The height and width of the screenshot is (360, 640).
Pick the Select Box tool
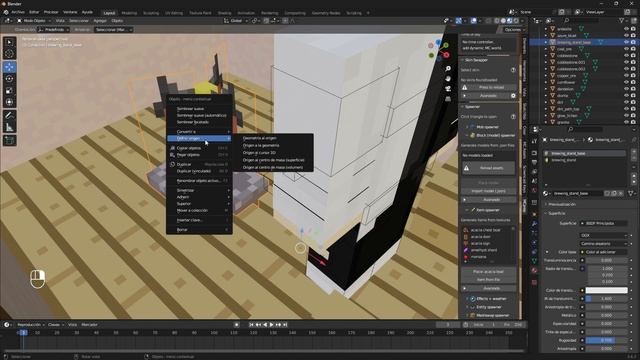[x=9, y=42]
